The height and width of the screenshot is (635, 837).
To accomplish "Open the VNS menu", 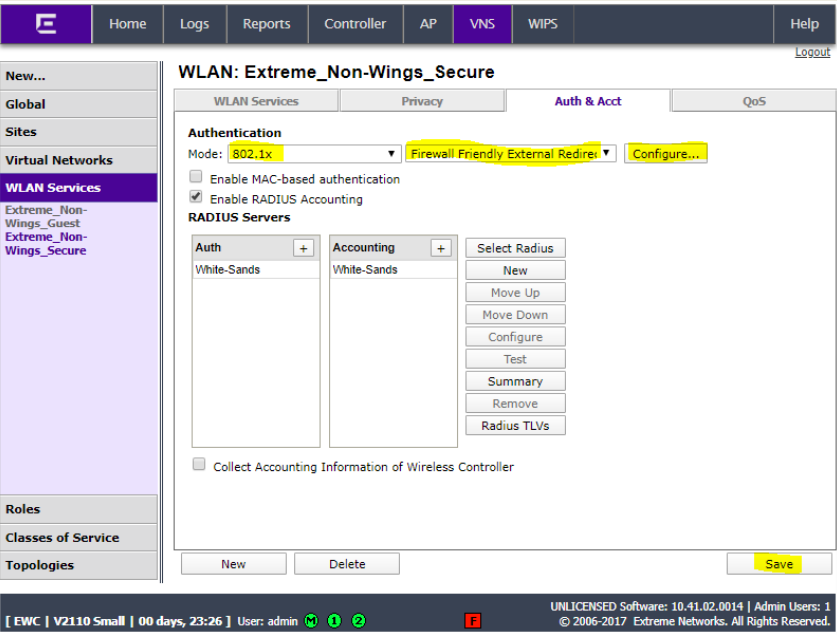I will click(x=483, y=24).
